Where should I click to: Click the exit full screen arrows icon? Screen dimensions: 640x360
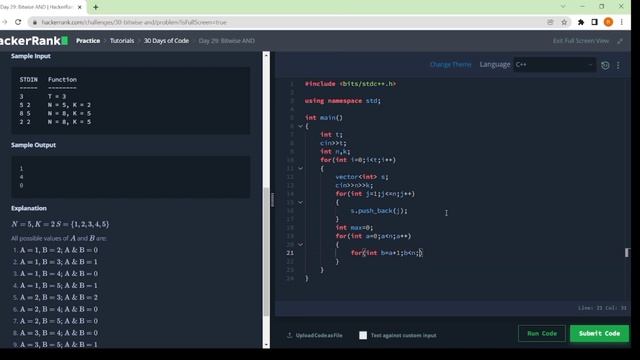click(620, 41)
